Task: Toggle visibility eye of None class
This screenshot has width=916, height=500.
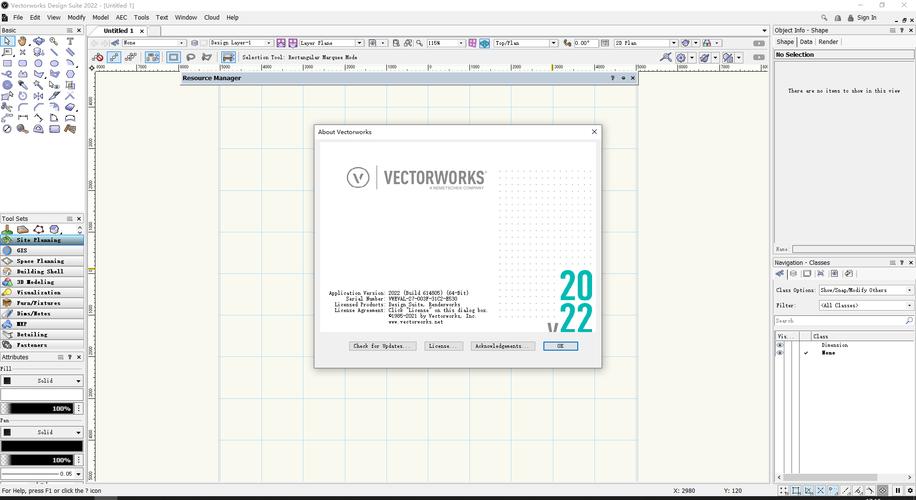Action: tap(779, 353)
